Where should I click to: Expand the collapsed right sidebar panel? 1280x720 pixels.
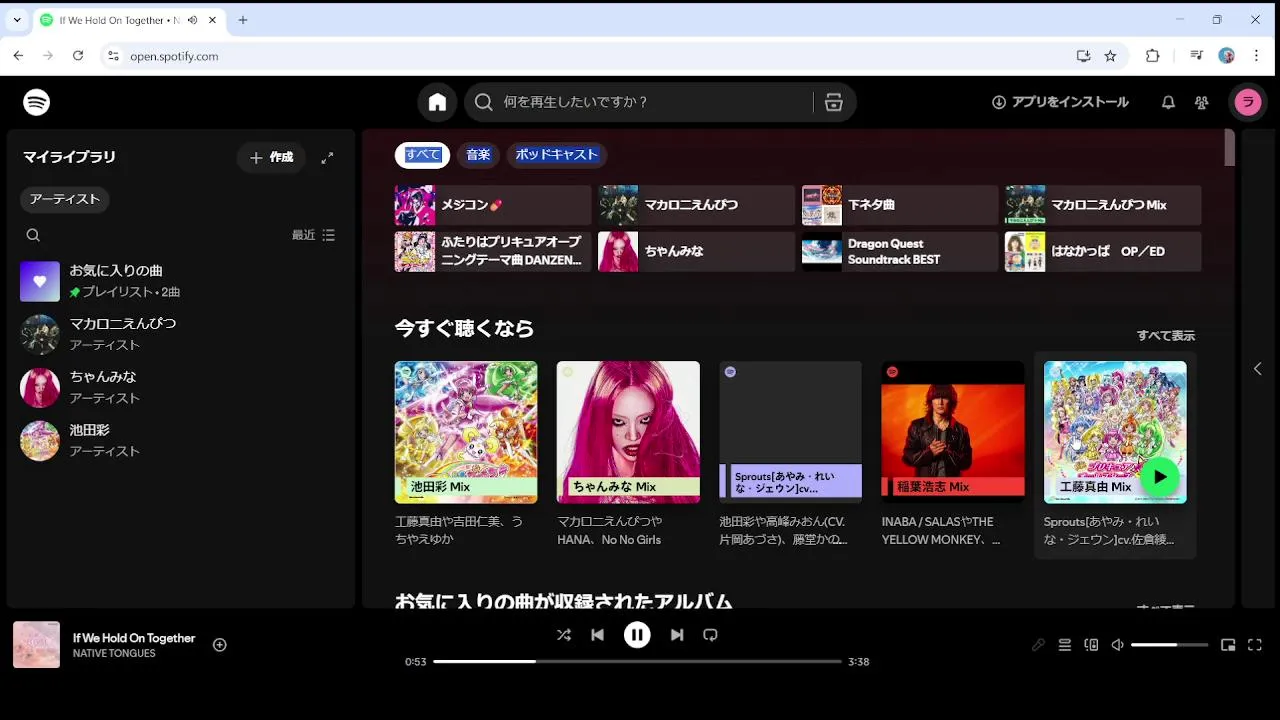(x=1257, y=369)
